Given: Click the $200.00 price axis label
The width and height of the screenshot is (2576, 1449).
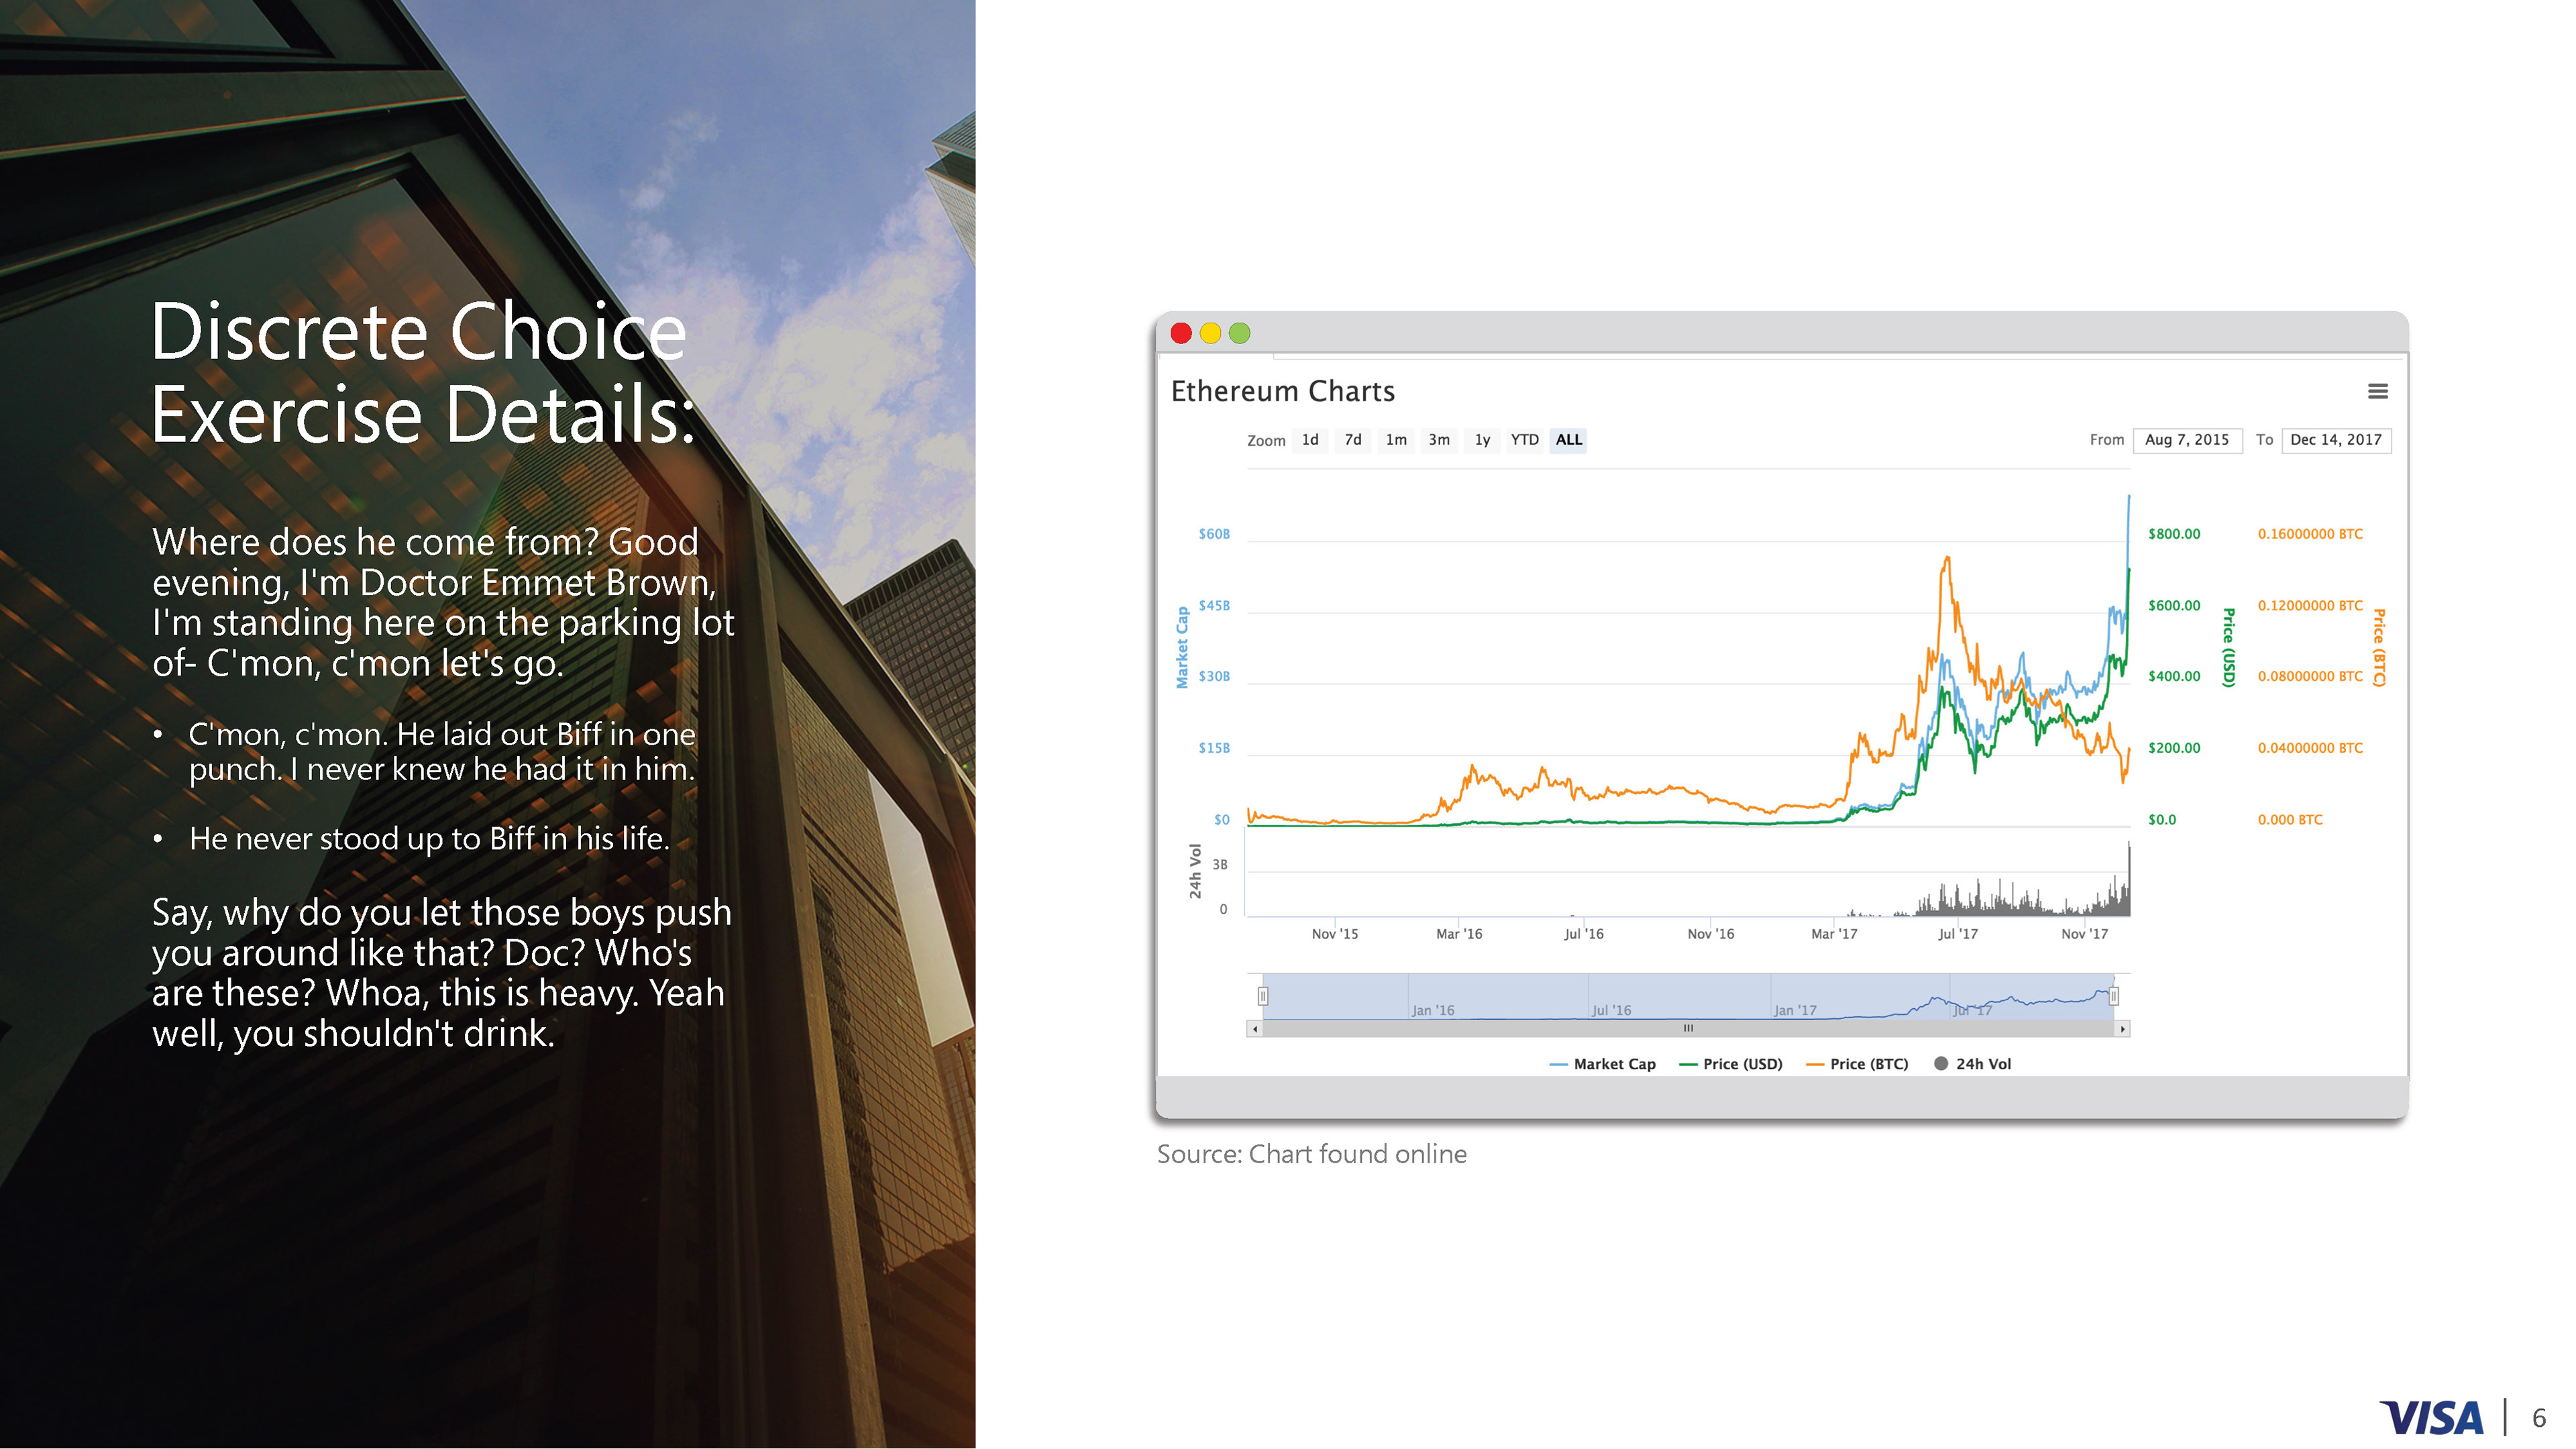Looking at the screenshot, I should tap(2174, 748).
